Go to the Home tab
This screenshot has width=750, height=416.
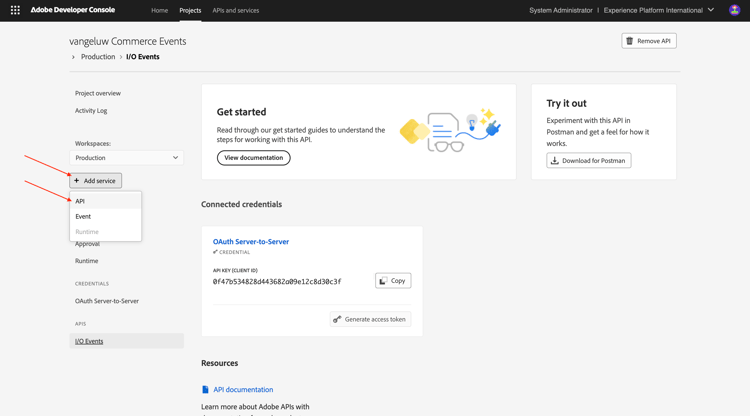(x=159, y=11)
